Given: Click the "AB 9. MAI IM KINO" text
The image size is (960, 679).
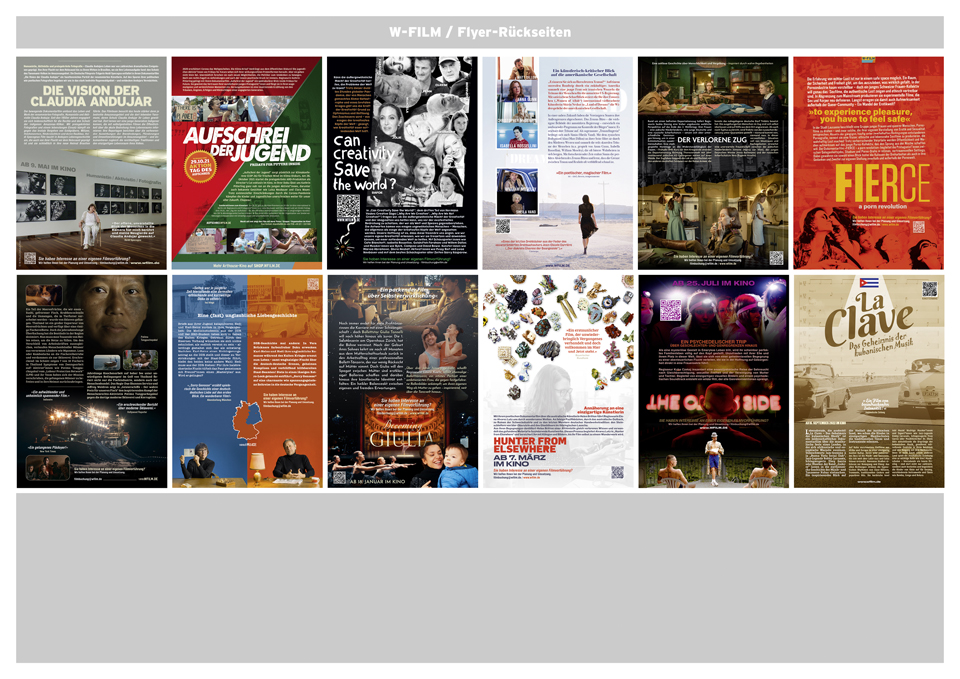Looking at the screenshot, I should pos(48,167).
